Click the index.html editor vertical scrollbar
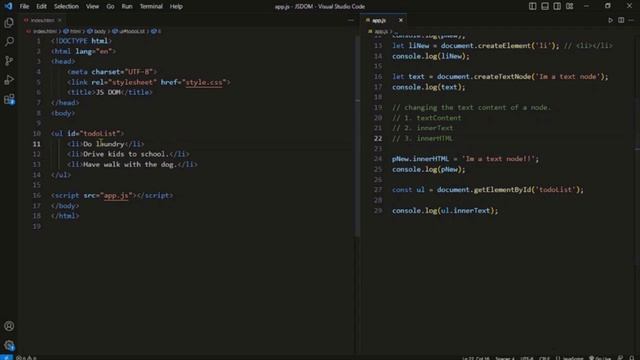The image size is (640, 360). (357, 135)
